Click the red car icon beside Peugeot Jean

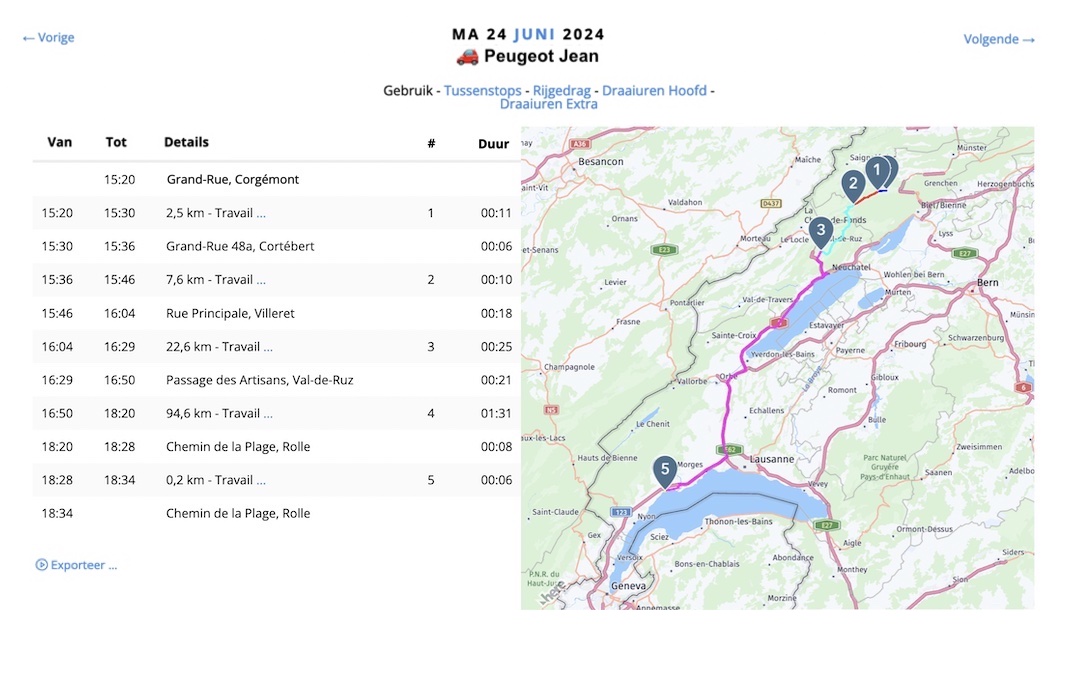pyautogui.click(x=467, y=56)
